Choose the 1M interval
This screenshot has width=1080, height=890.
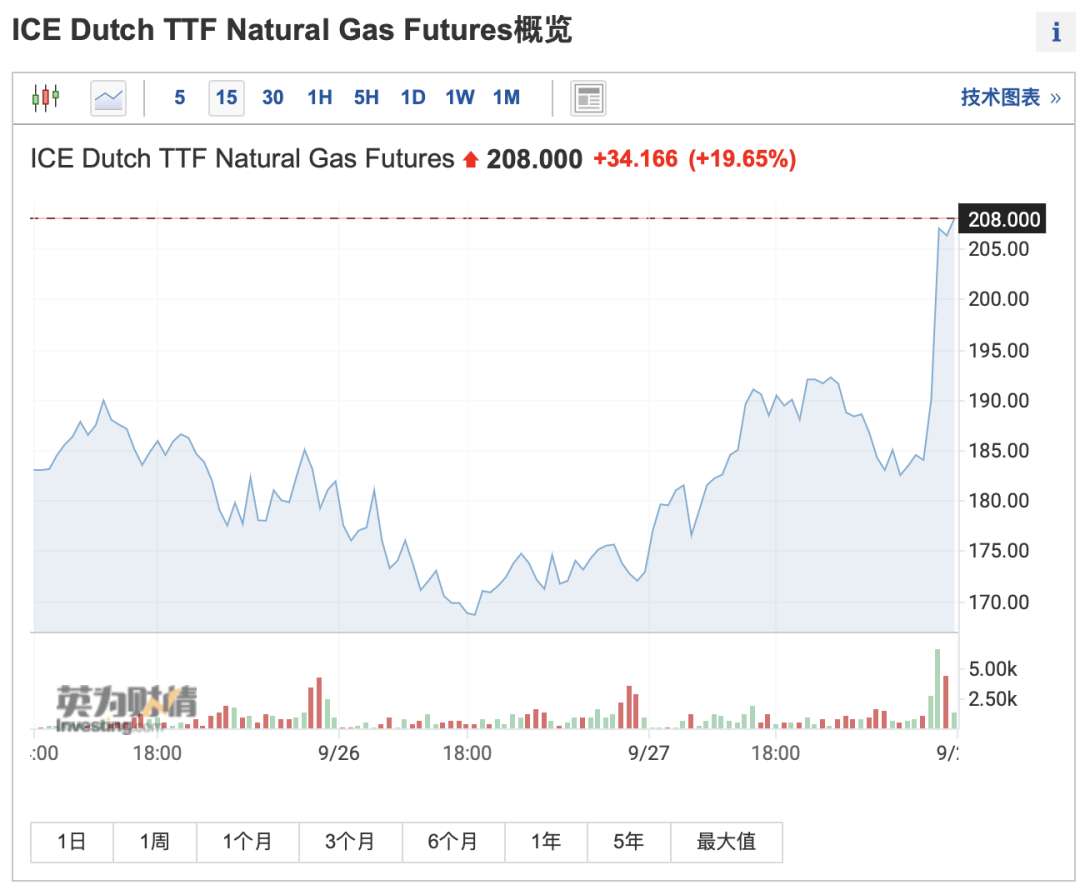click(507, 97)
